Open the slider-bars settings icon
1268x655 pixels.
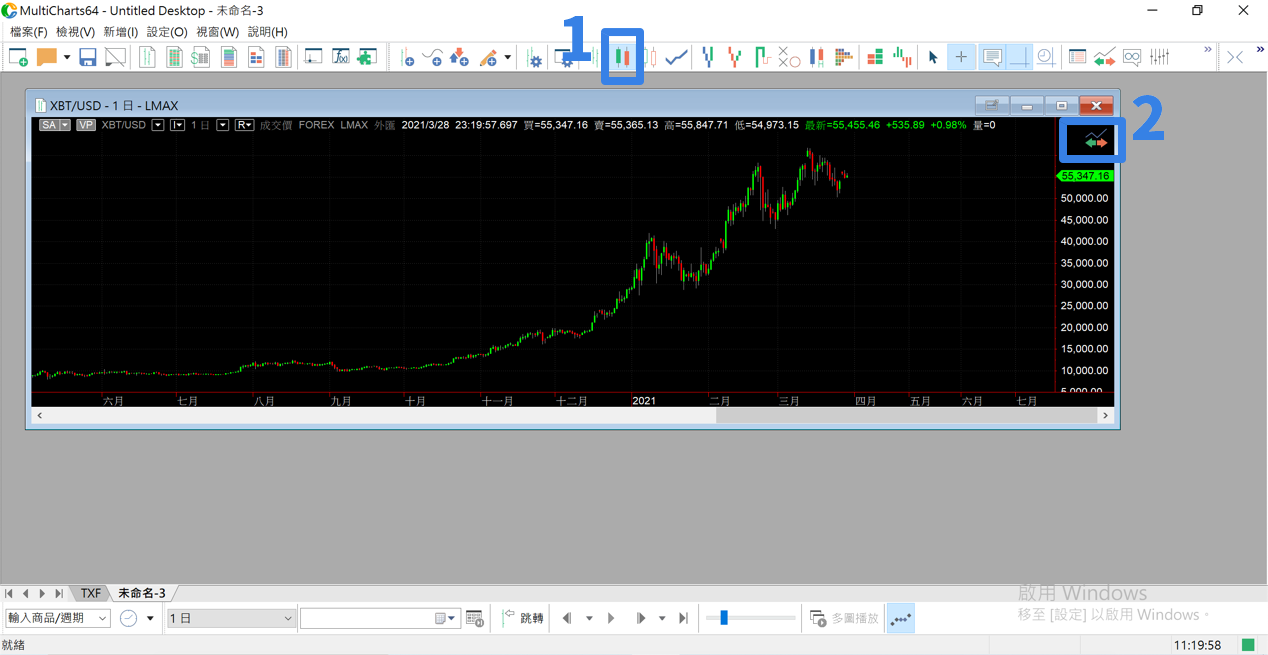tap(1160, 57)
